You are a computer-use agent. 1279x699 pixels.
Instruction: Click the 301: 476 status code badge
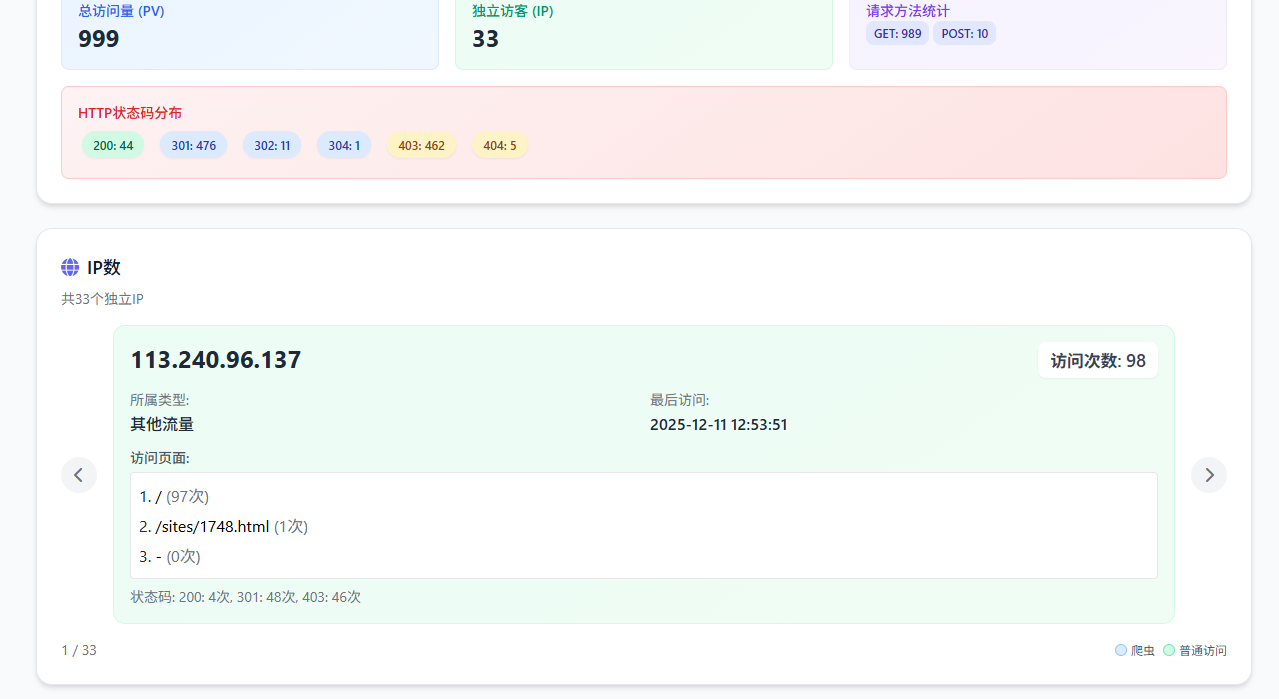pos(193,145)
